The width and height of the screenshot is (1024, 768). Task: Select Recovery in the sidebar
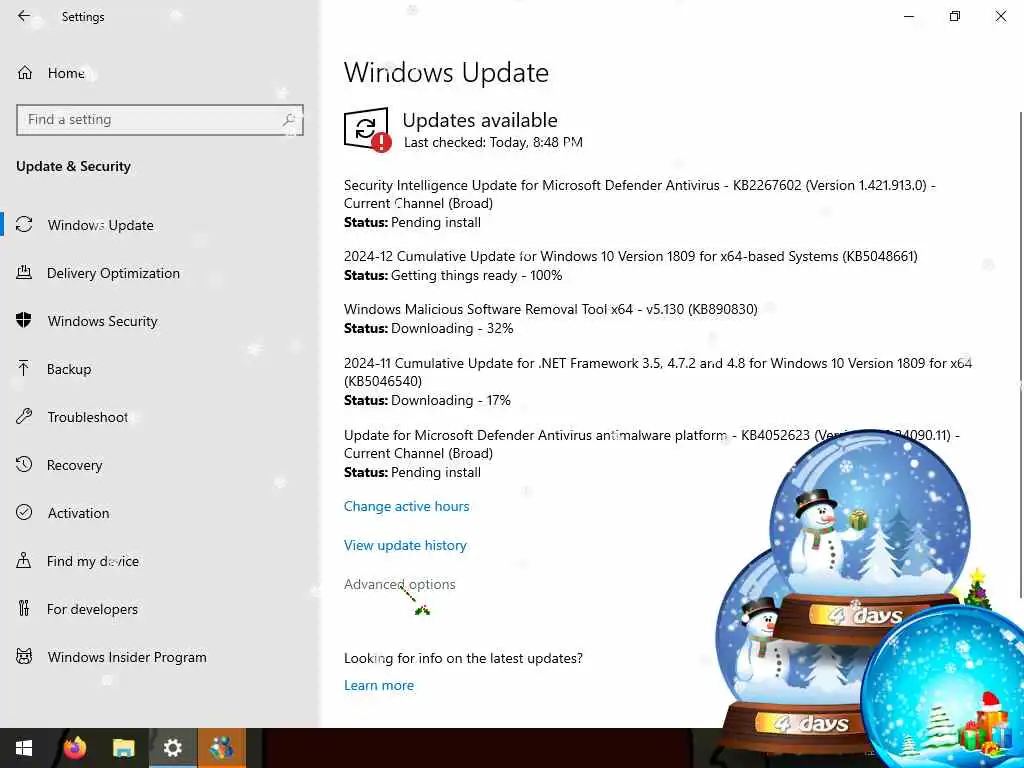pyautogui.click(x=74, y=465)
